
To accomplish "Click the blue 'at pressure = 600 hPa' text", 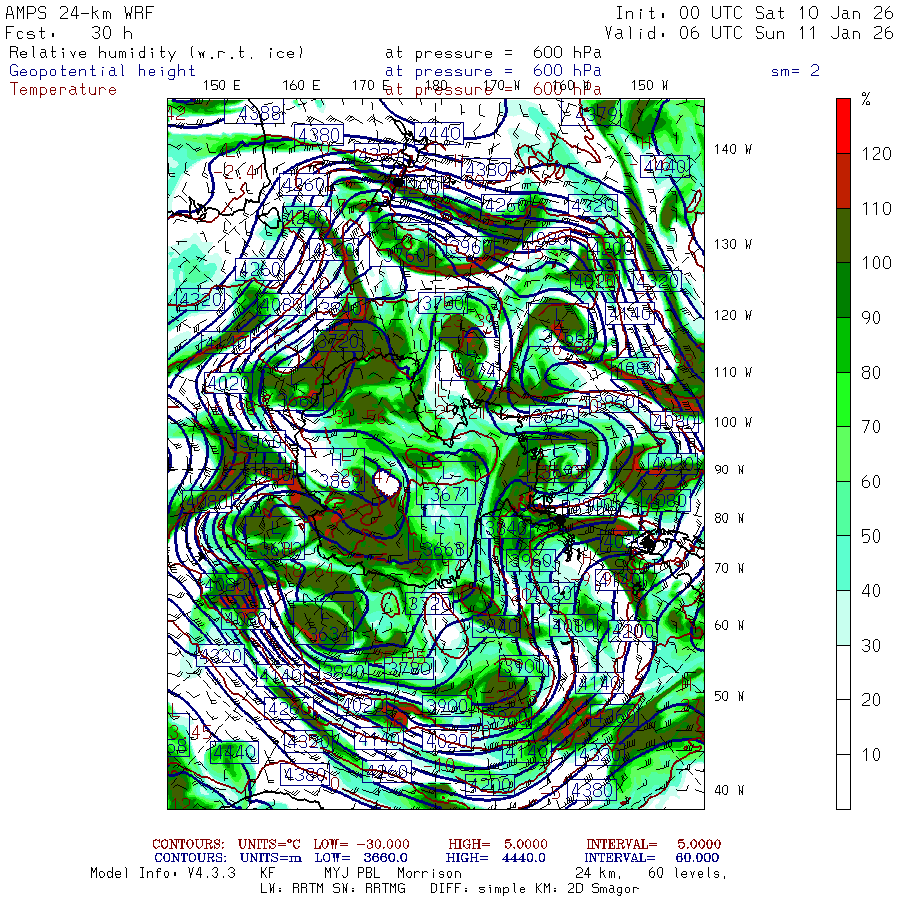I will (x=493, y=71).
